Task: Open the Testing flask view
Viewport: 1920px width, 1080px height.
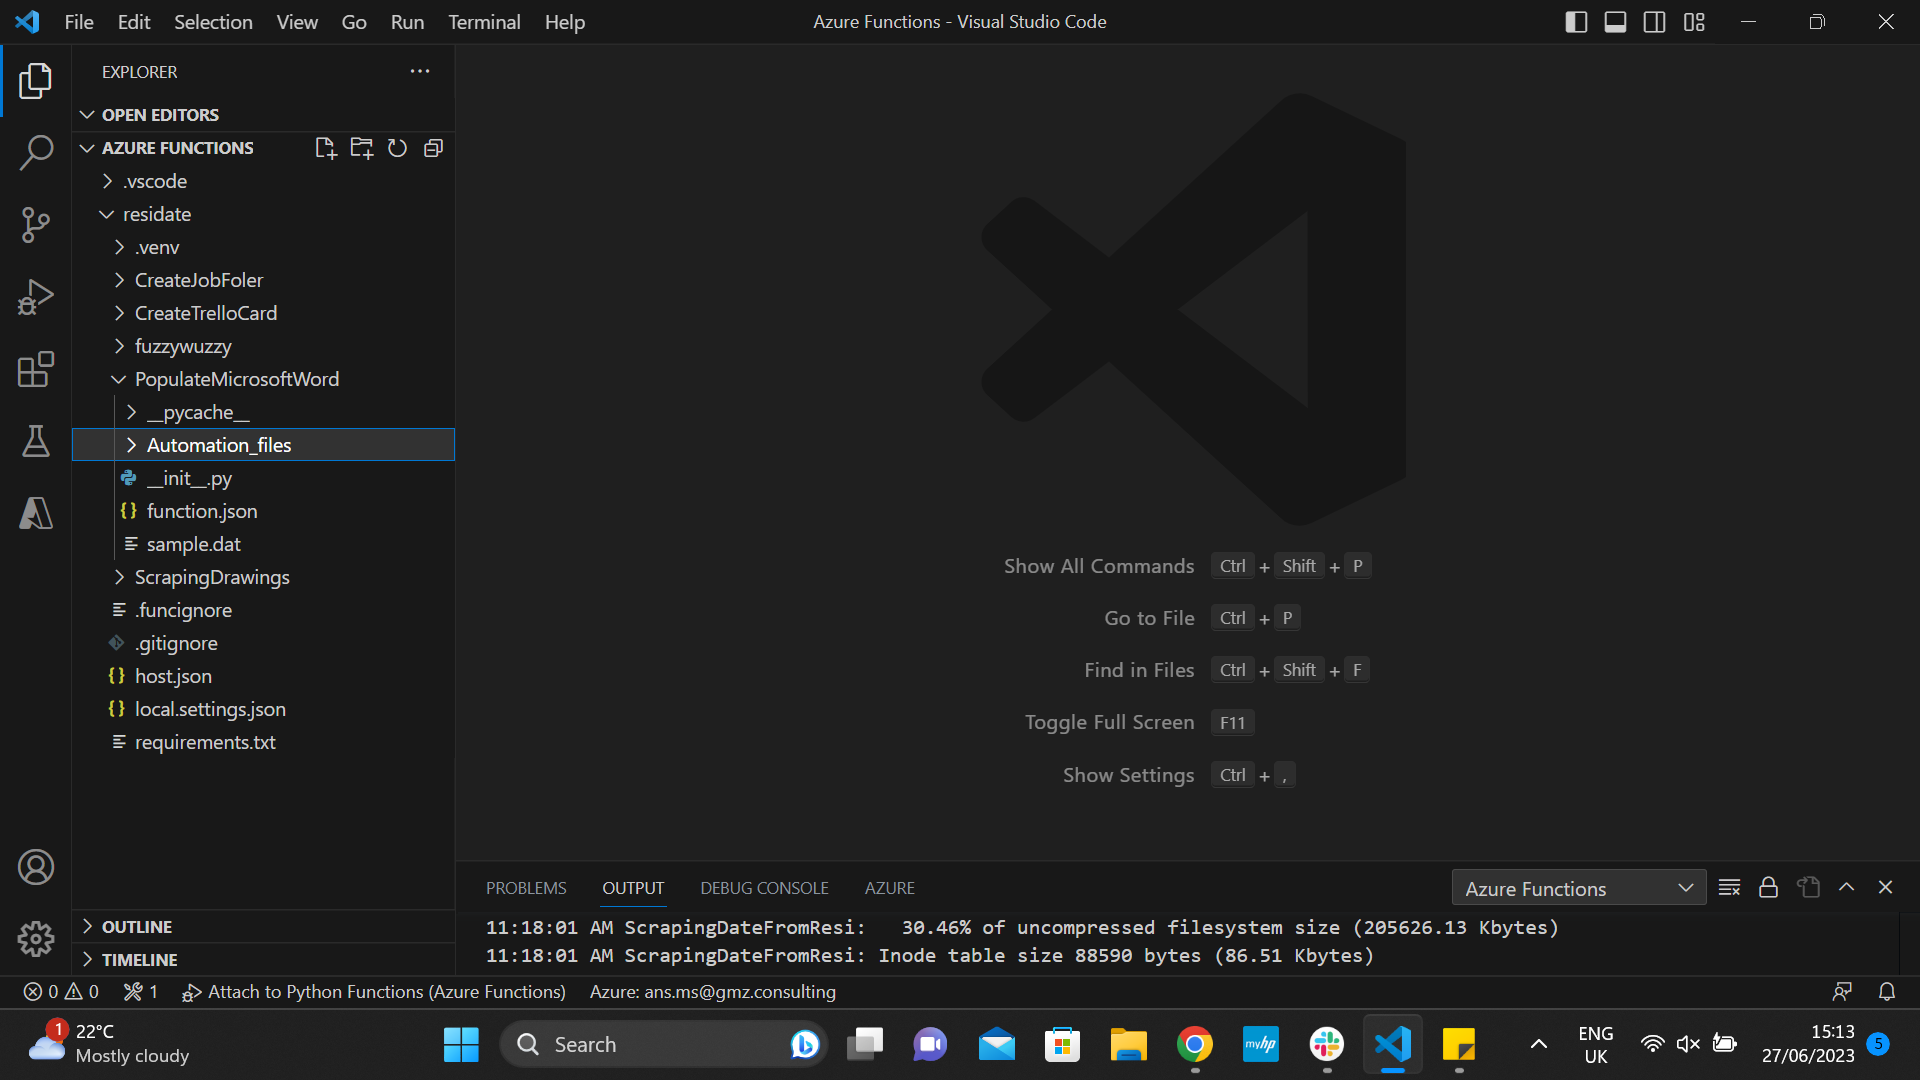Action: click(36, 441)
